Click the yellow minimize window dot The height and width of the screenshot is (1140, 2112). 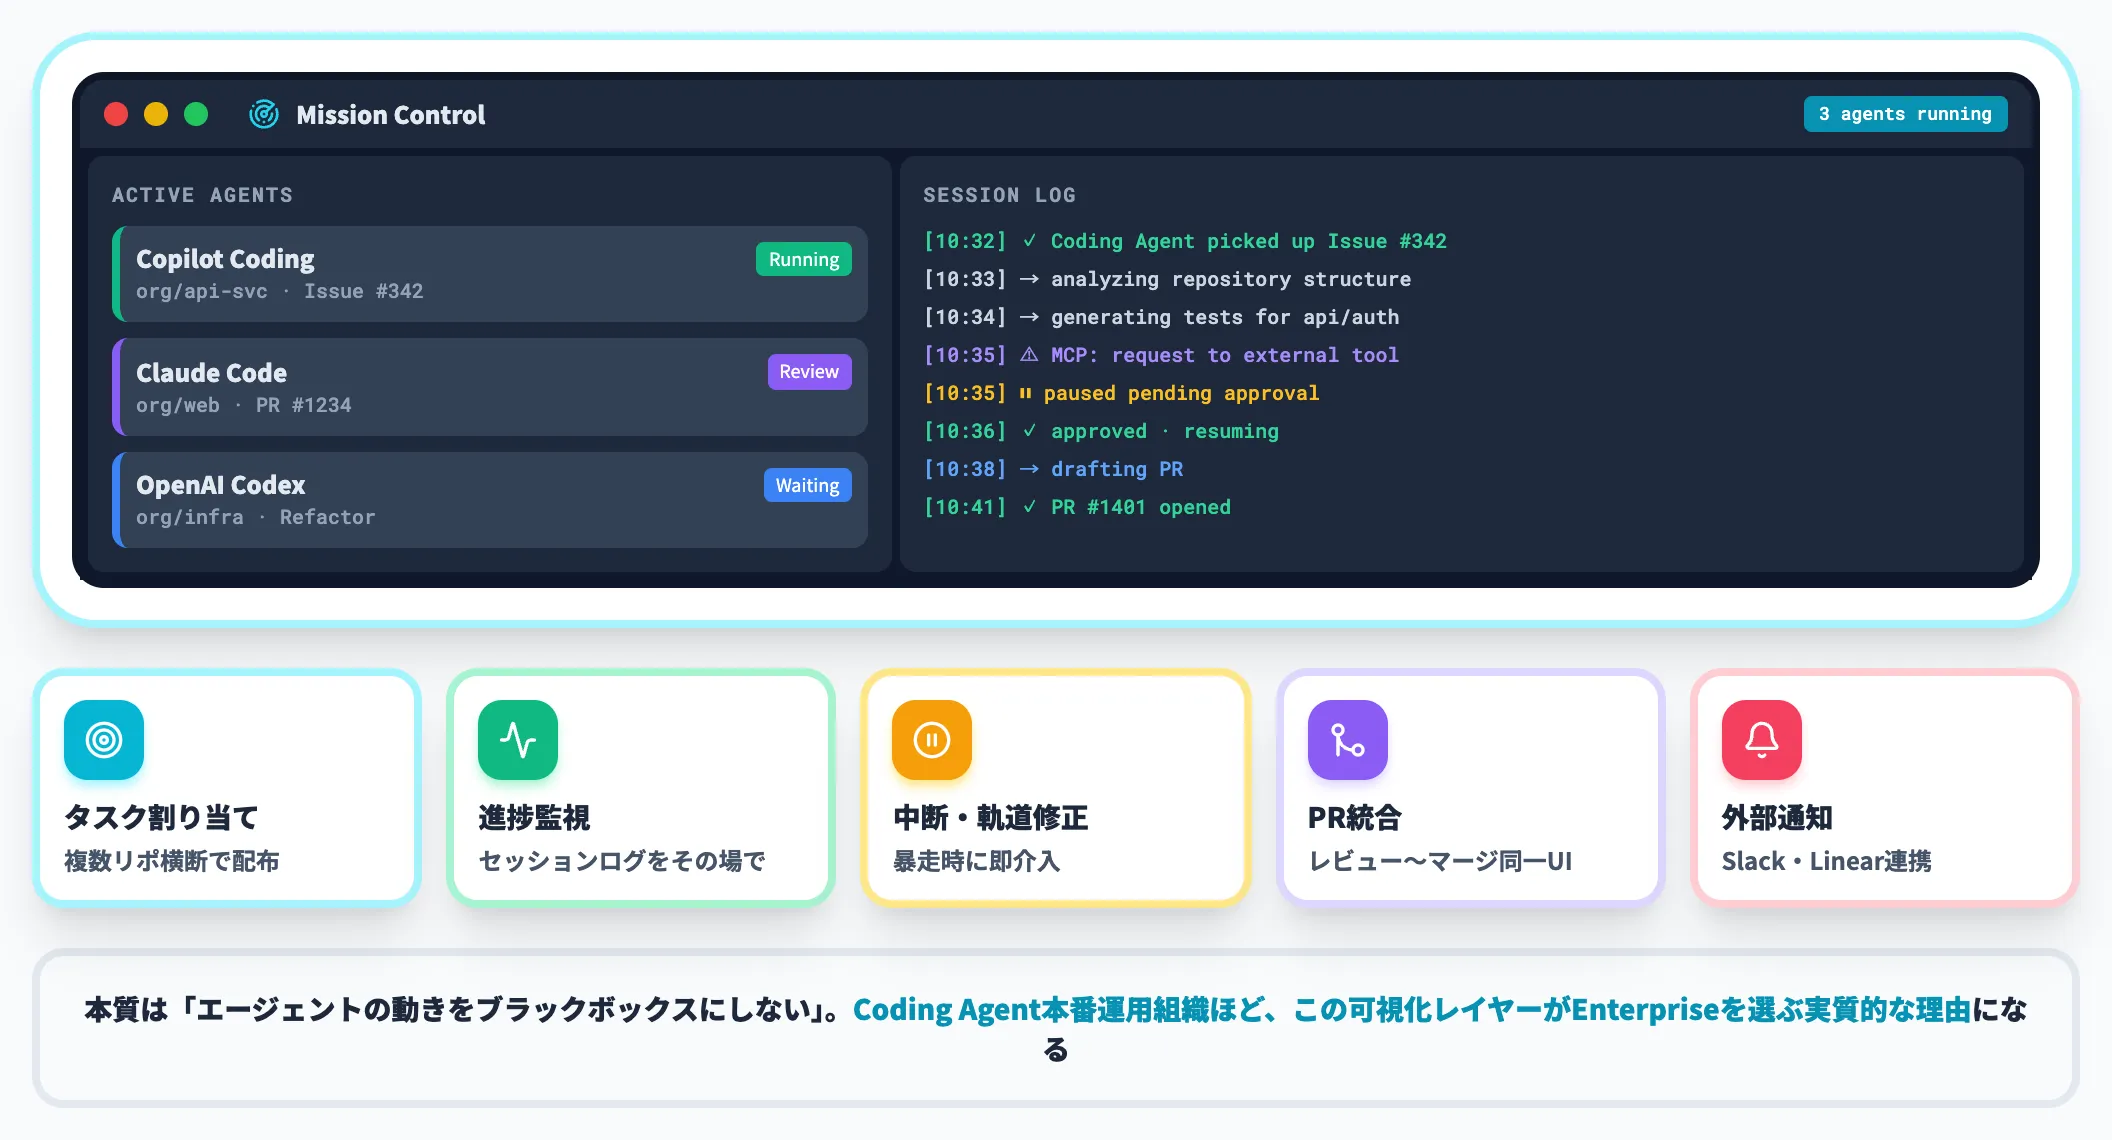156,115
